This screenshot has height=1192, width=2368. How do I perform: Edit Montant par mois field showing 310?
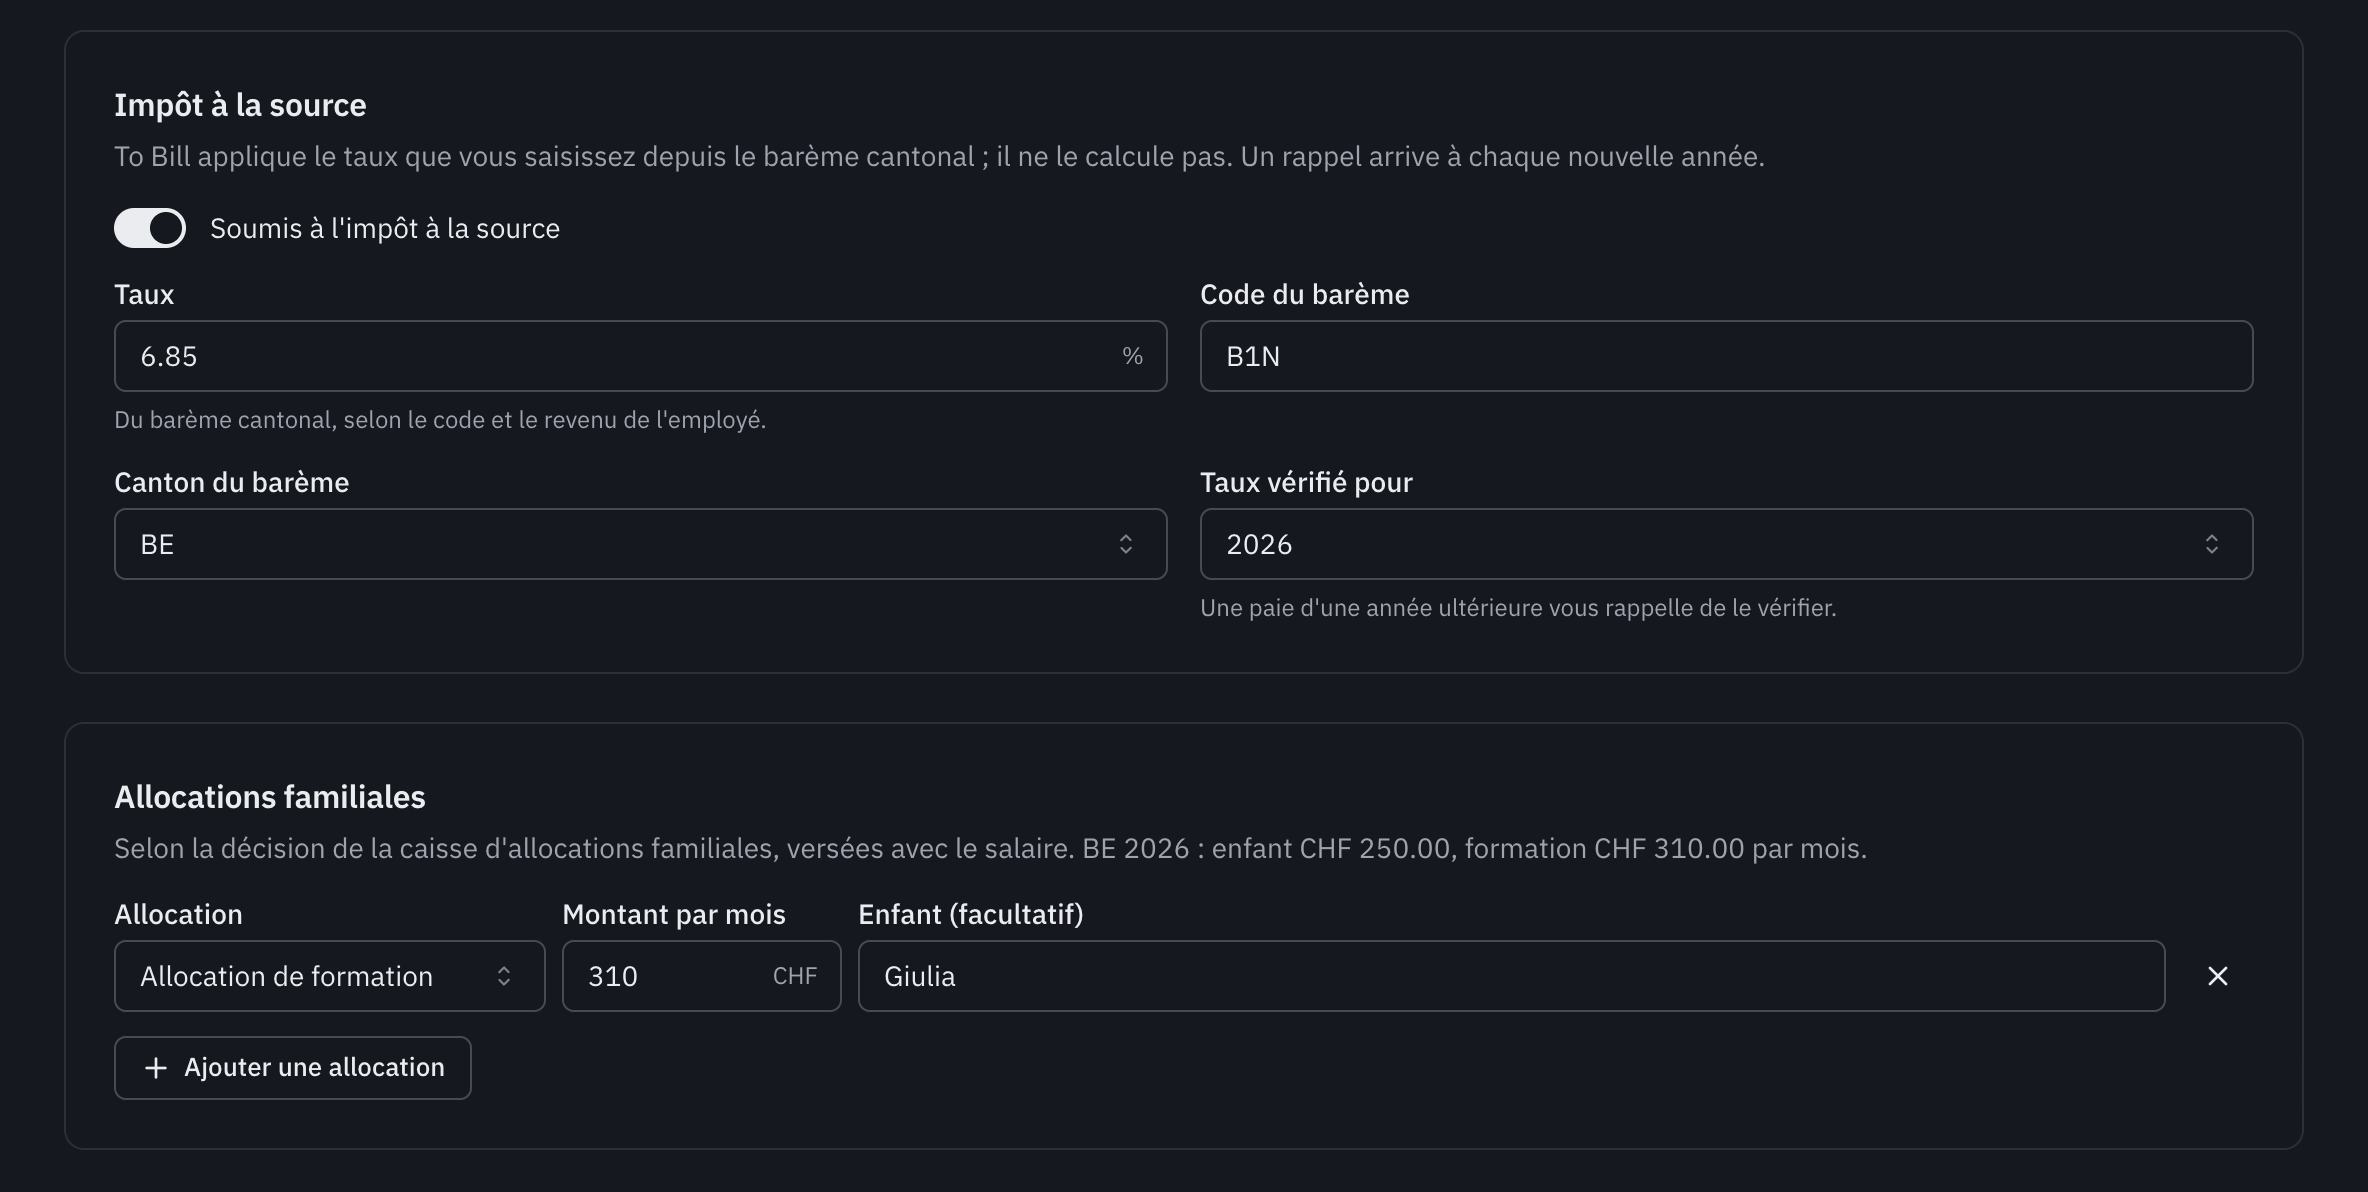pyautogui.click(x=701, y=976)
